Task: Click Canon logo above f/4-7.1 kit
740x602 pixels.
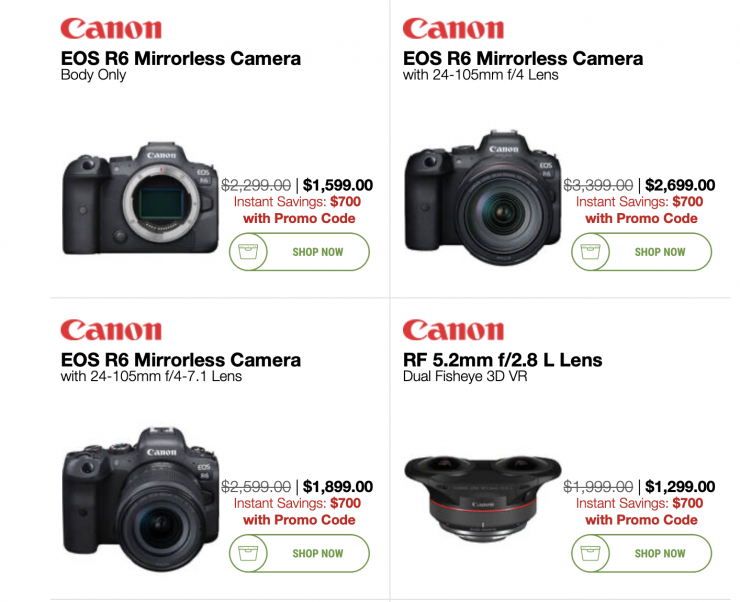Action: pos(111,330)
